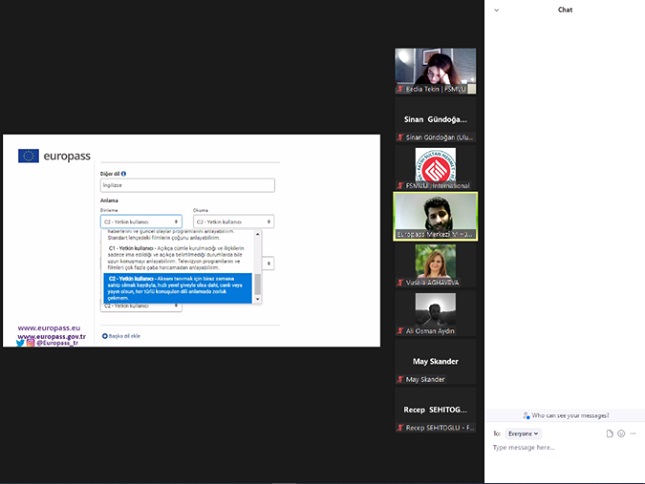Click muted mic icon for Bedia Tekin
645x484 pixels.
400,89
